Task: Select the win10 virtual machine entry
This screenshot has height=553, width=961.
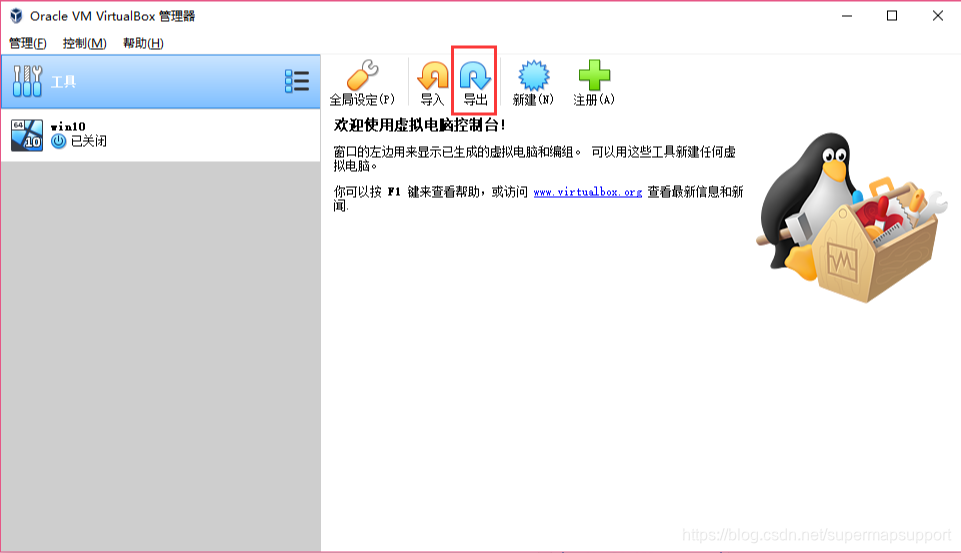Action: point(161,135)
